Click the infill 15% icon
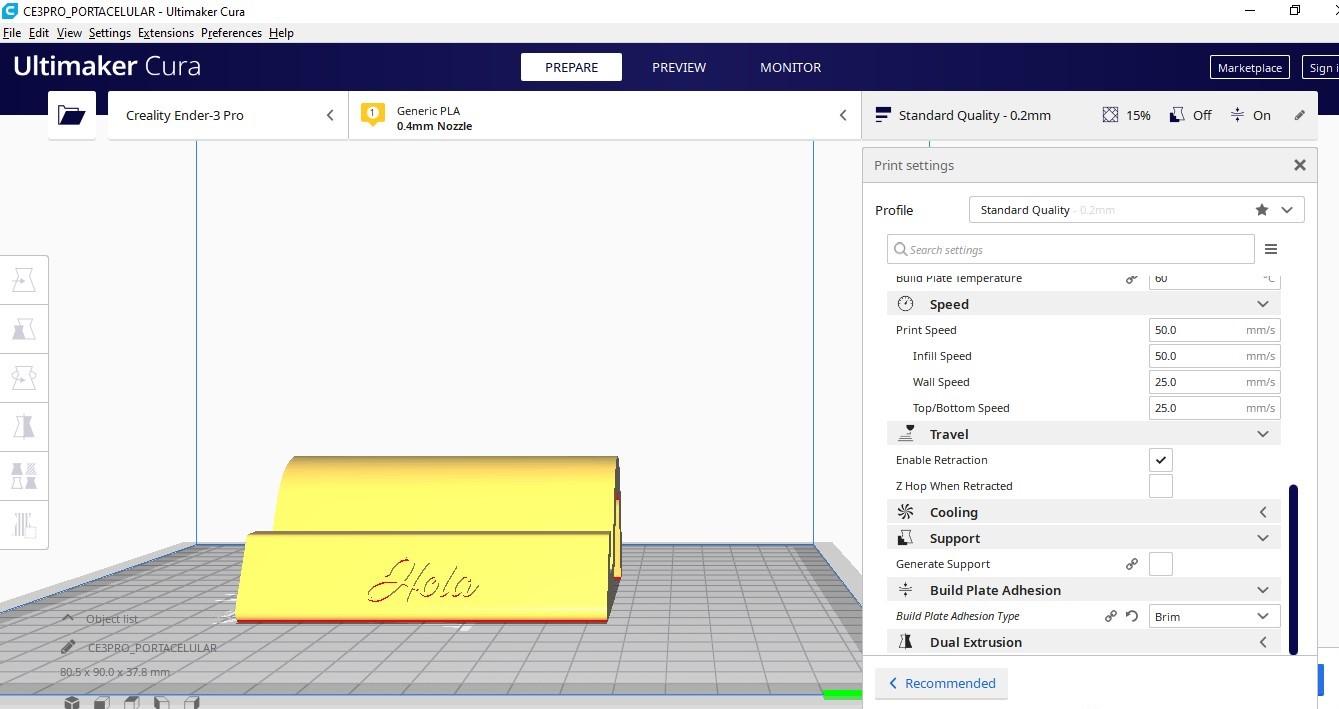 click(x=1110, y=115)
